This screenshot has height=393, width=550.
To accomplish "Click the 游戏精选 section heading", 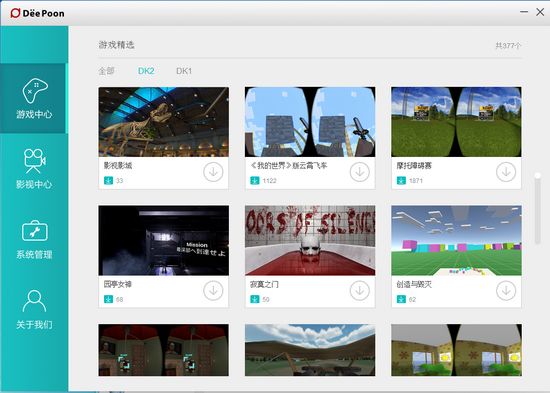I will (x=116, y=45).
